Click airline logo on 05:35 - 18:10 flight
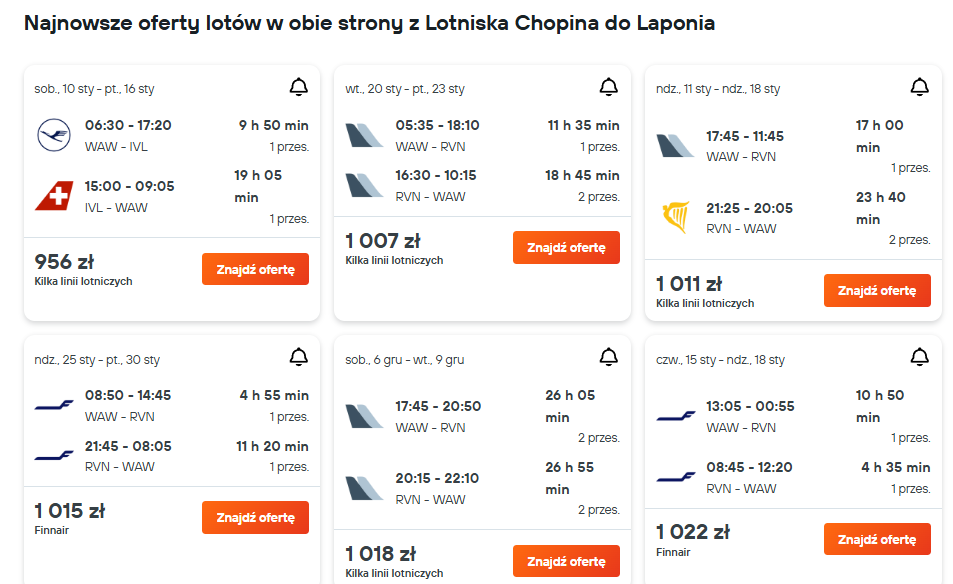 point(364,135)
